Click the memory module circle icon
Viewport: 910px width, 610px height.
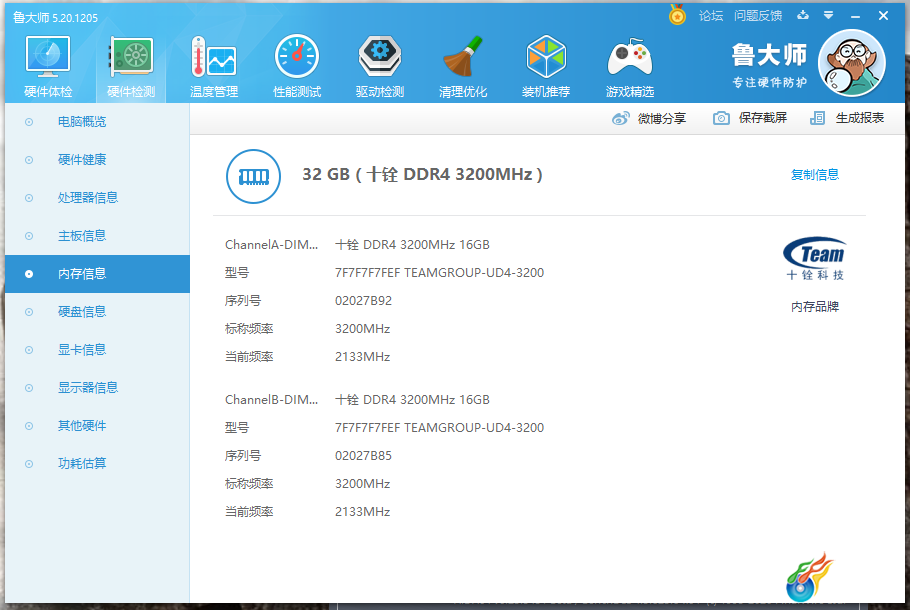coord(253,176)
